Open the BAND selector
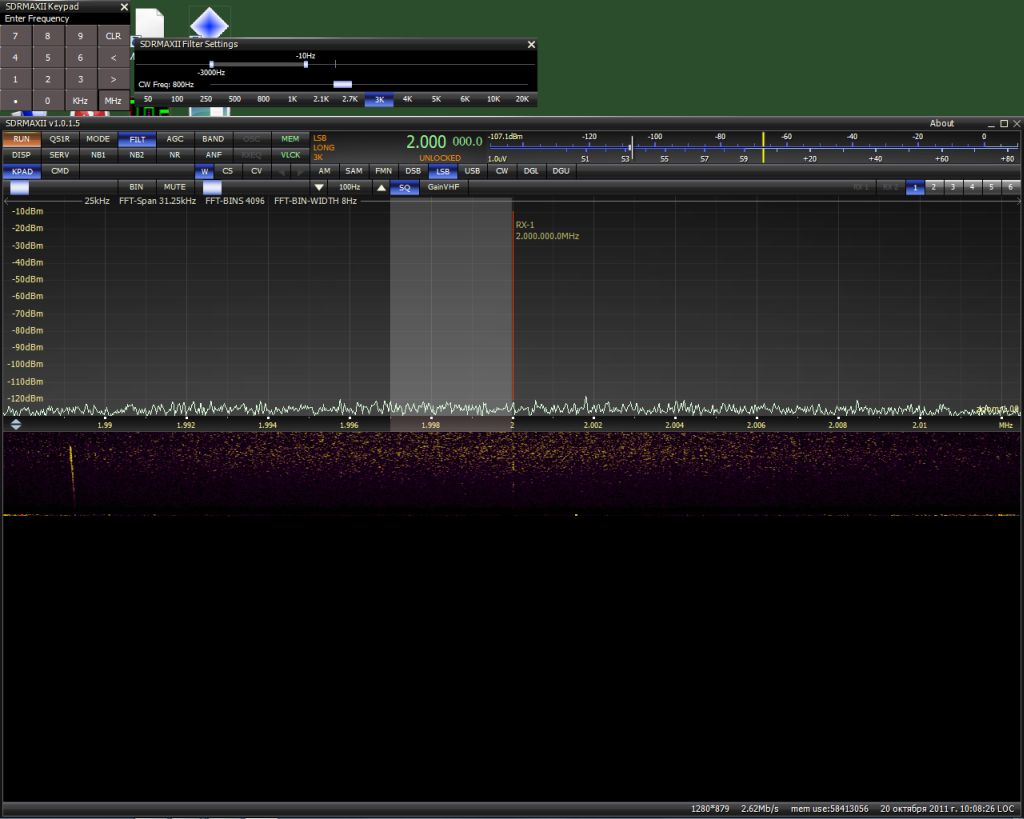1024x819 pixels. (x=213, y=139)
